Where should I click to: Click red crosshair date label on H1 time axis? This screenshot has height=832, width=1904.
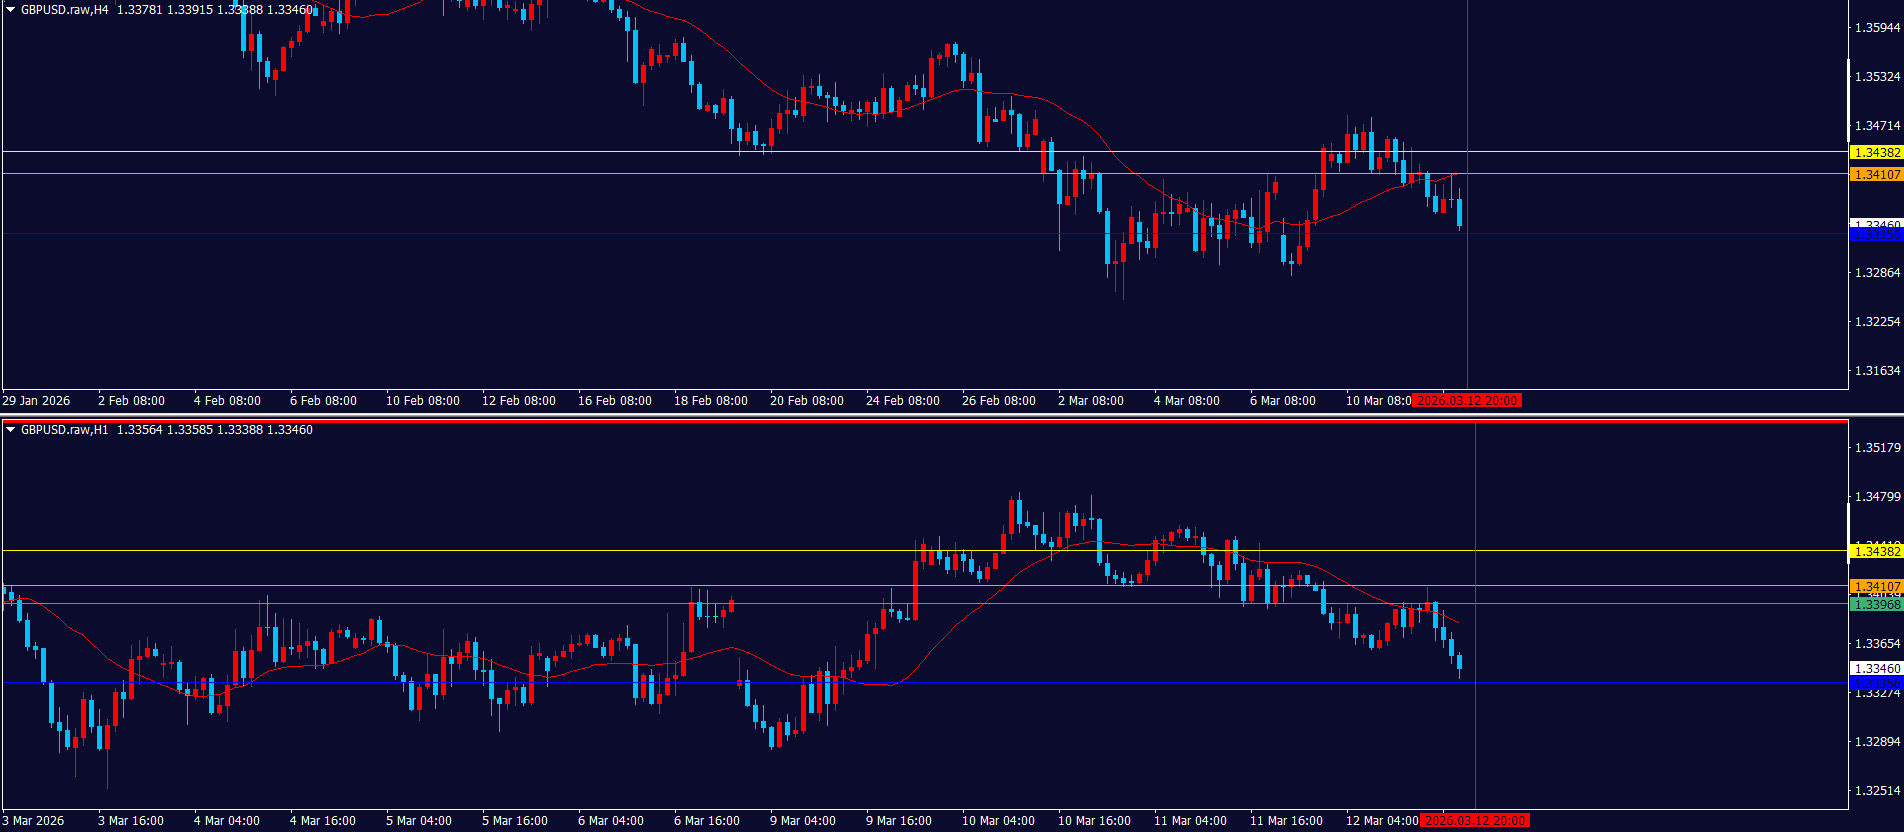pos(1475,821)
